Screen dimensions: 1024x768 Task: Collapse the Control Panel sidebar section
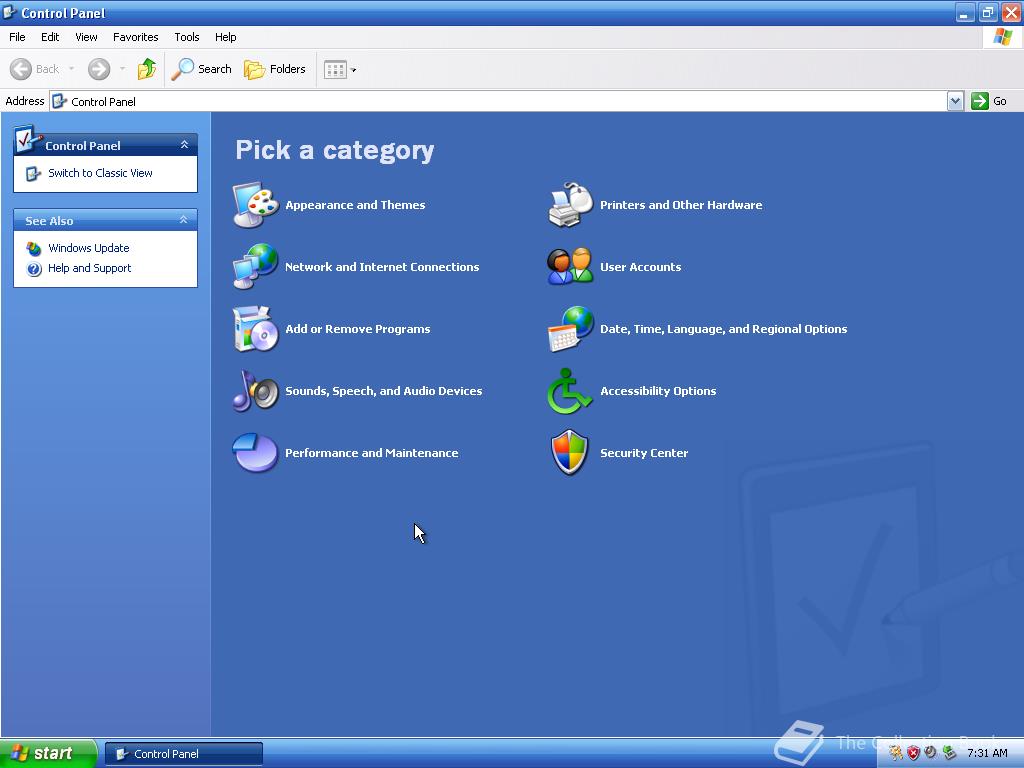[184, 144]
